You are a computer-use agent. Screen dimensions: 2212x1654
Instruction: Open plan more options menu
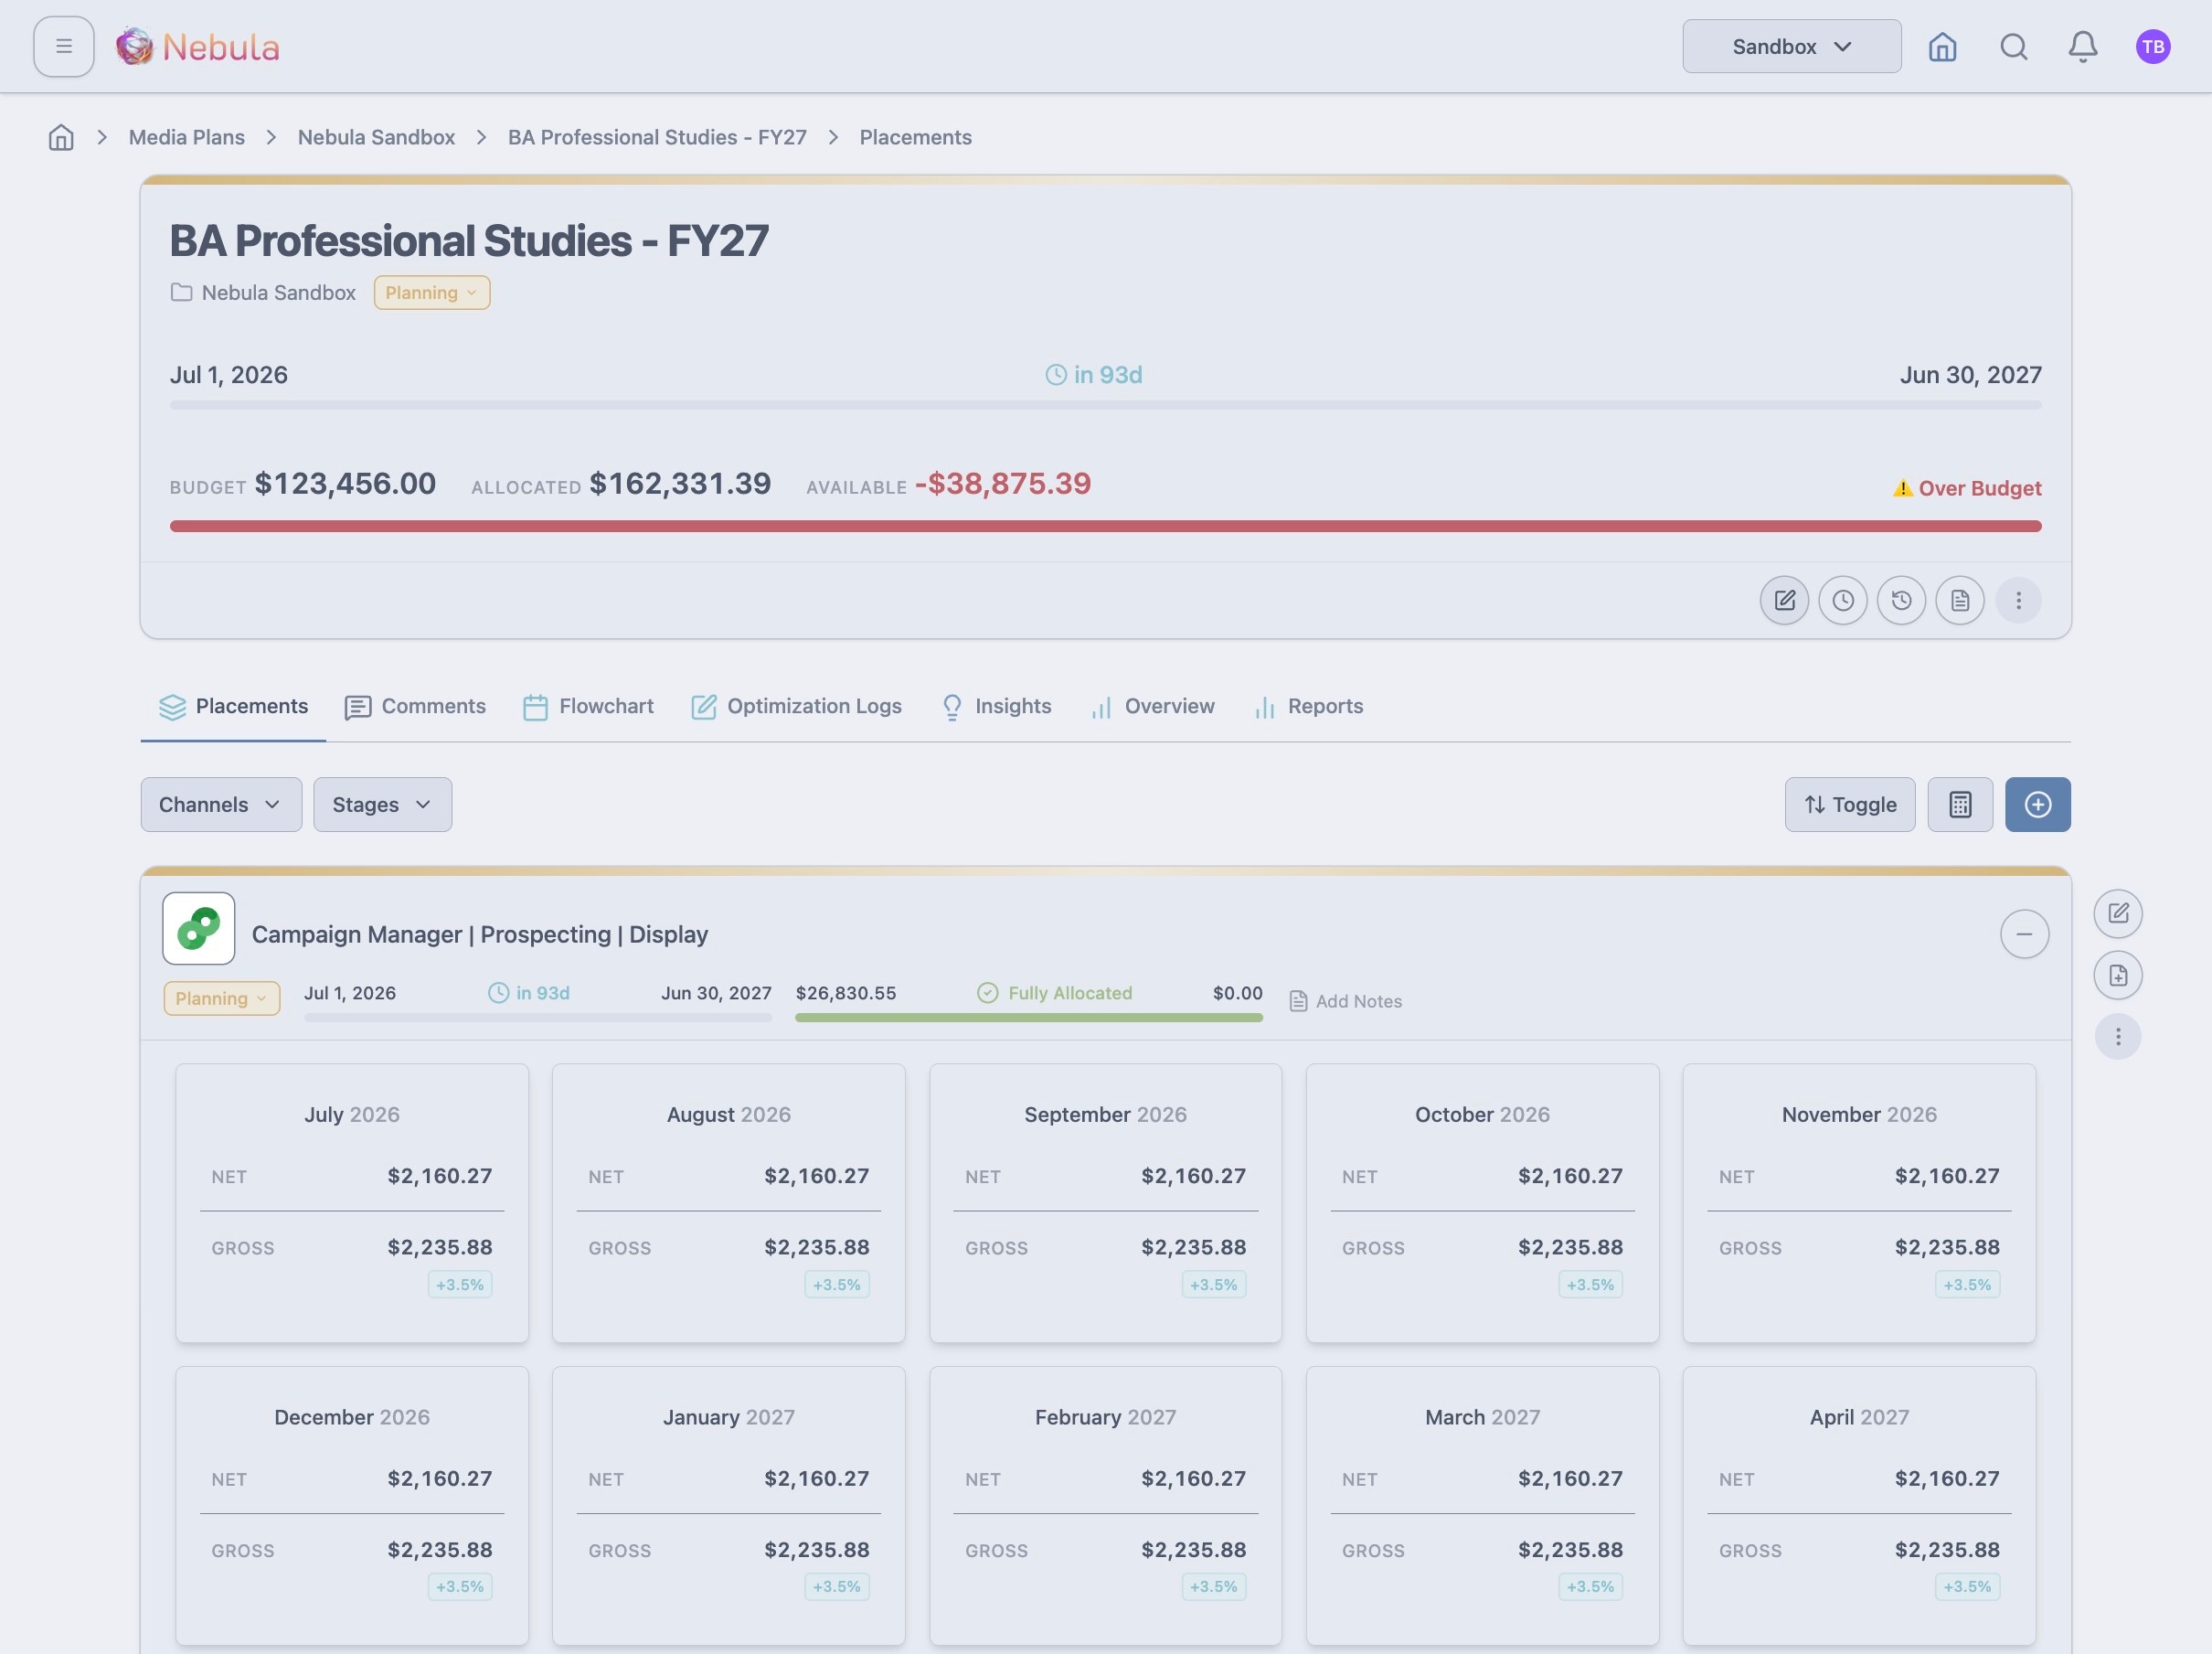tap(2018, 600)
